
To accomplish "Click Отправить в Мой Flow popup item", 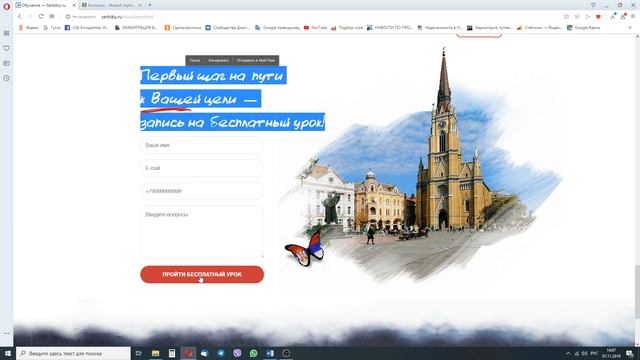I will click(x=256, y=60).
